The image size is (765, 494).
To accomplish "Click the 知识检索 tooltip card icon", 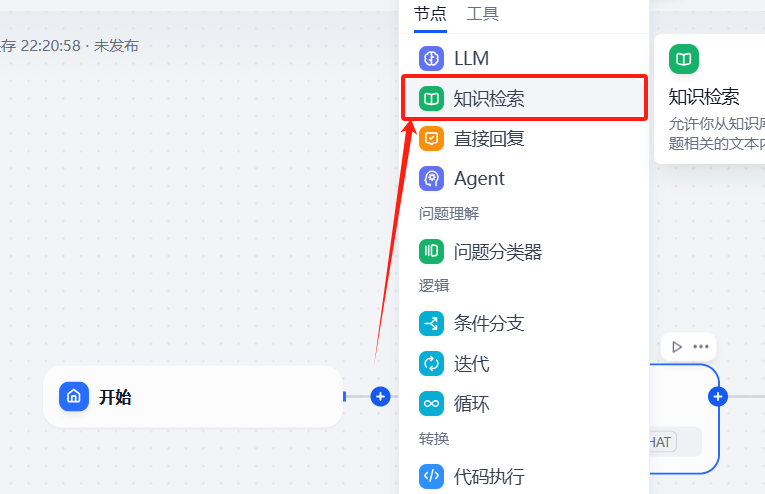I will click(684, 59).
